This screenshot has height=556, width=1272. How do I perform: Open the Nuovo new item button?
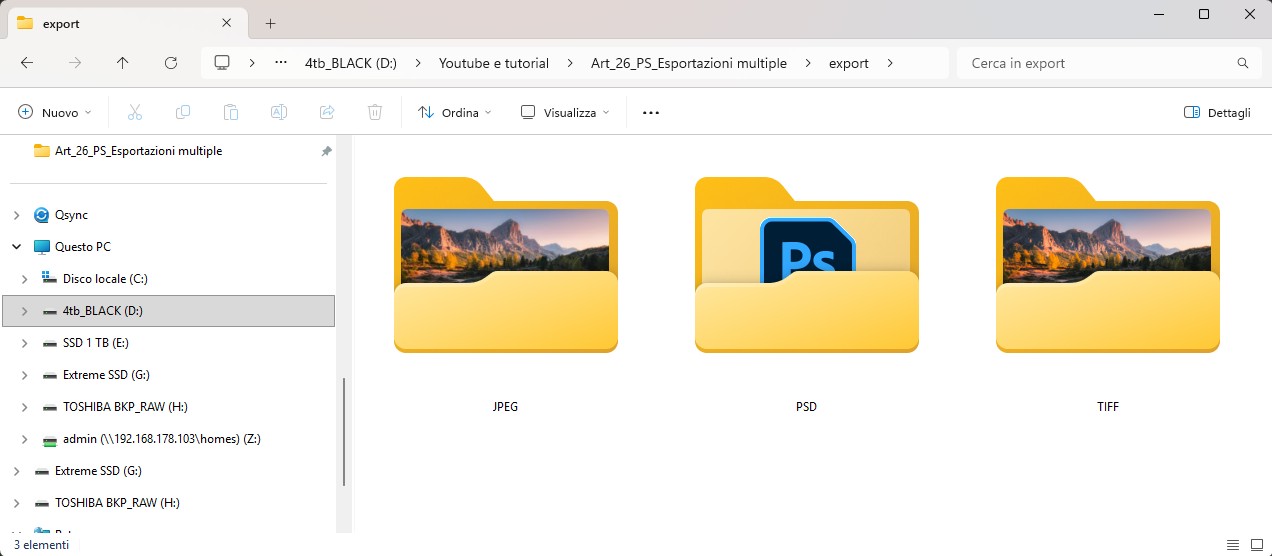click(55, 113)
